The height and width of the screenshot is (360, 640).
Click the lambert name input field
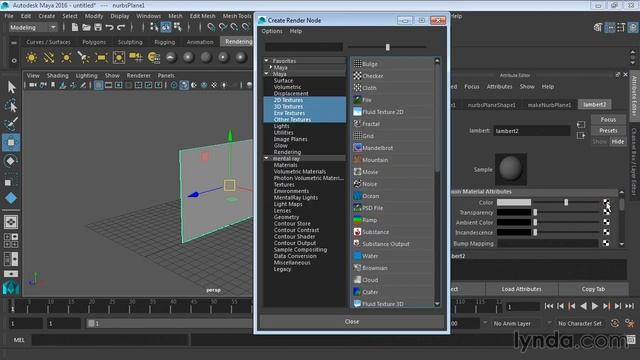[x=532, y=131]
